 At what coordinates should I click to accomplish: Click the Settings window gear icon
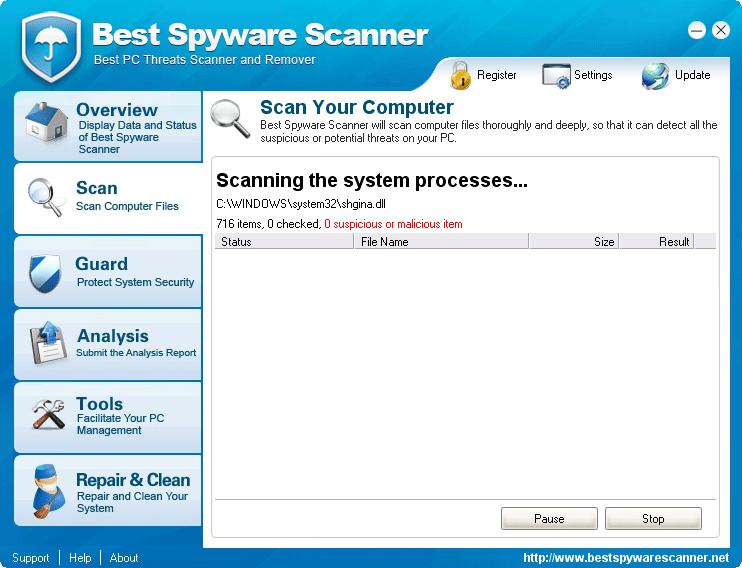click(x=556, y=76)
